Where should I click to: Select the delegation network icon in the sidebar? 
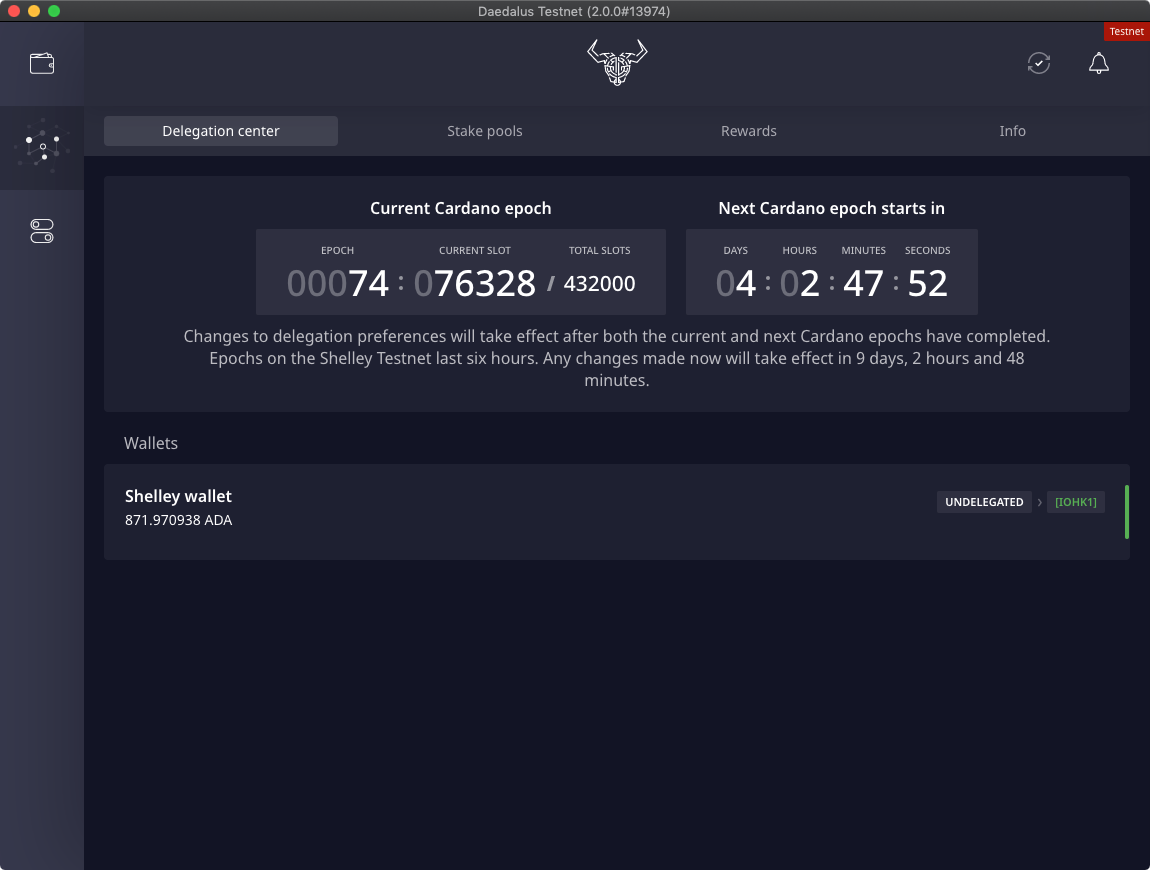pyautogui.click(x=42, y=148)
